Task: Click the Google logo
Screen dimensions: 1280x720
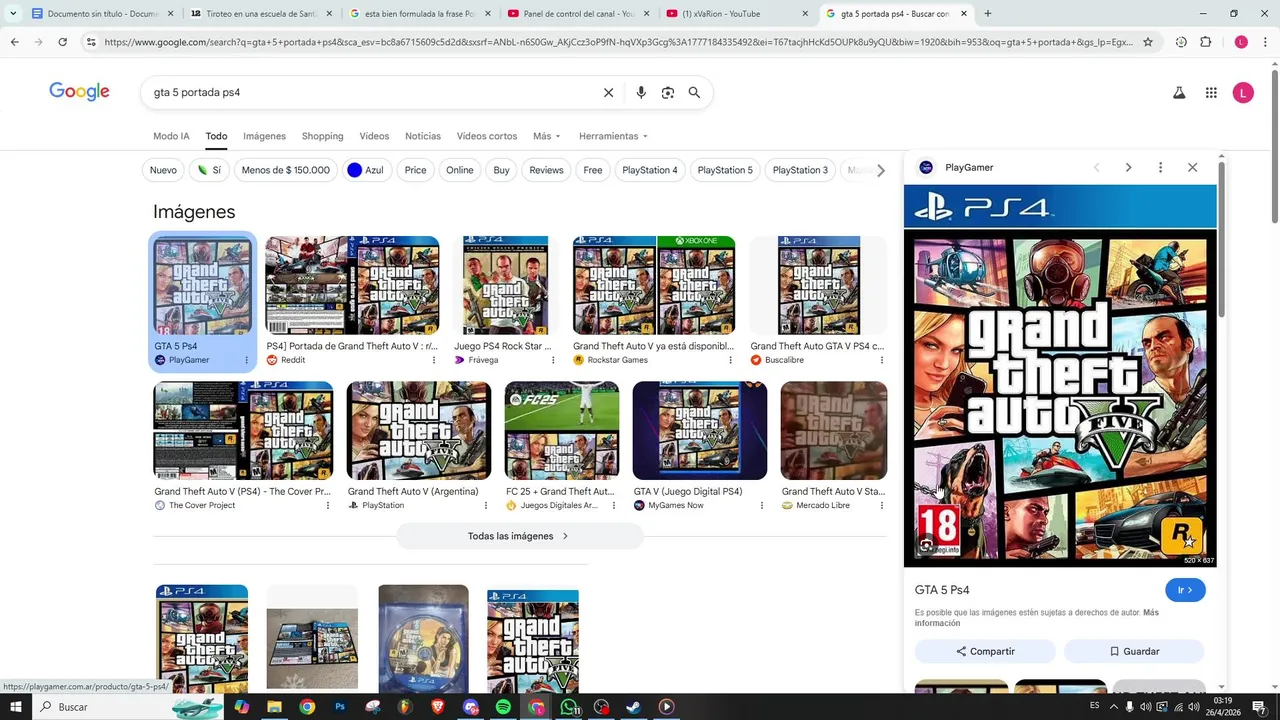Action: click(x=79, y=92)
